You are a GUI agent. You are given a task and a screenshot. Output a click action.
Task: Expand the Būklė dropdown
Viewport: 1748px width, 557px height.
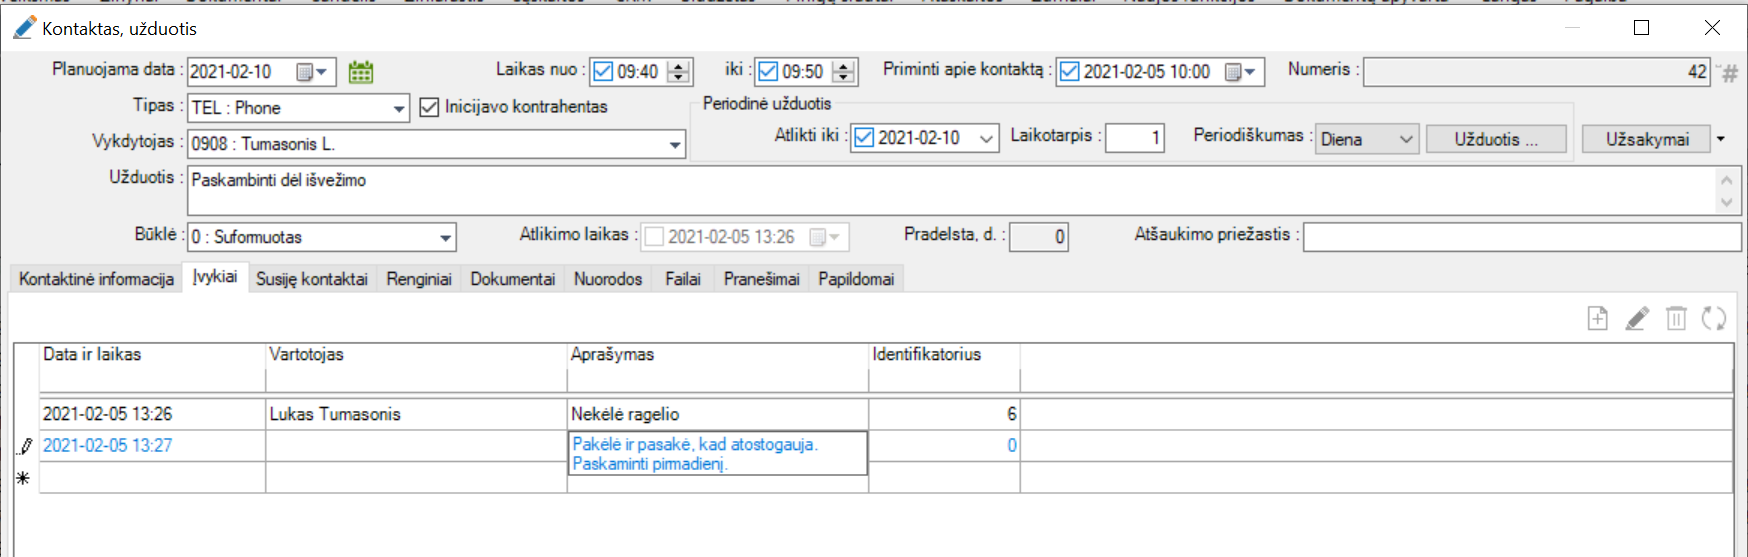coord(445,237)
